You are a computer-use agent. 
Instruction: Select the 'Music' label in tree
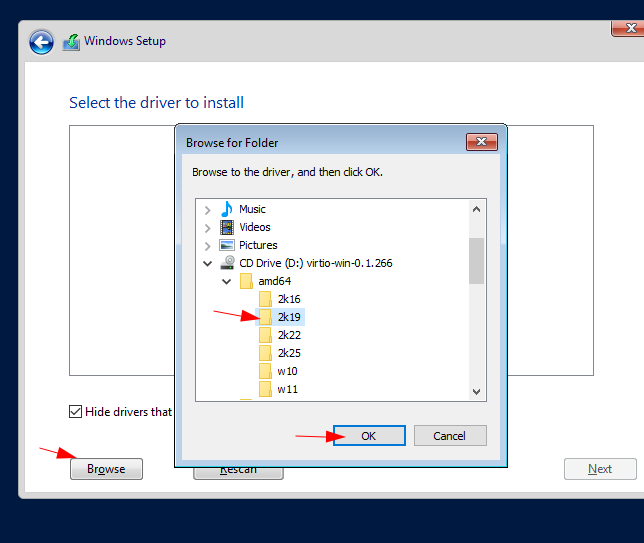tap(252, 209)
